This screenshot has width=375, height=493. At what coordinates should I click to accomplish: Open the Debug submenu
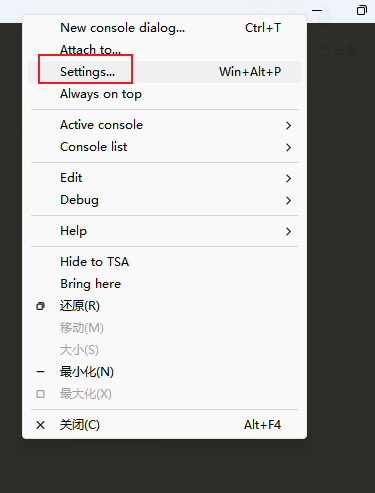pos(164,200)
